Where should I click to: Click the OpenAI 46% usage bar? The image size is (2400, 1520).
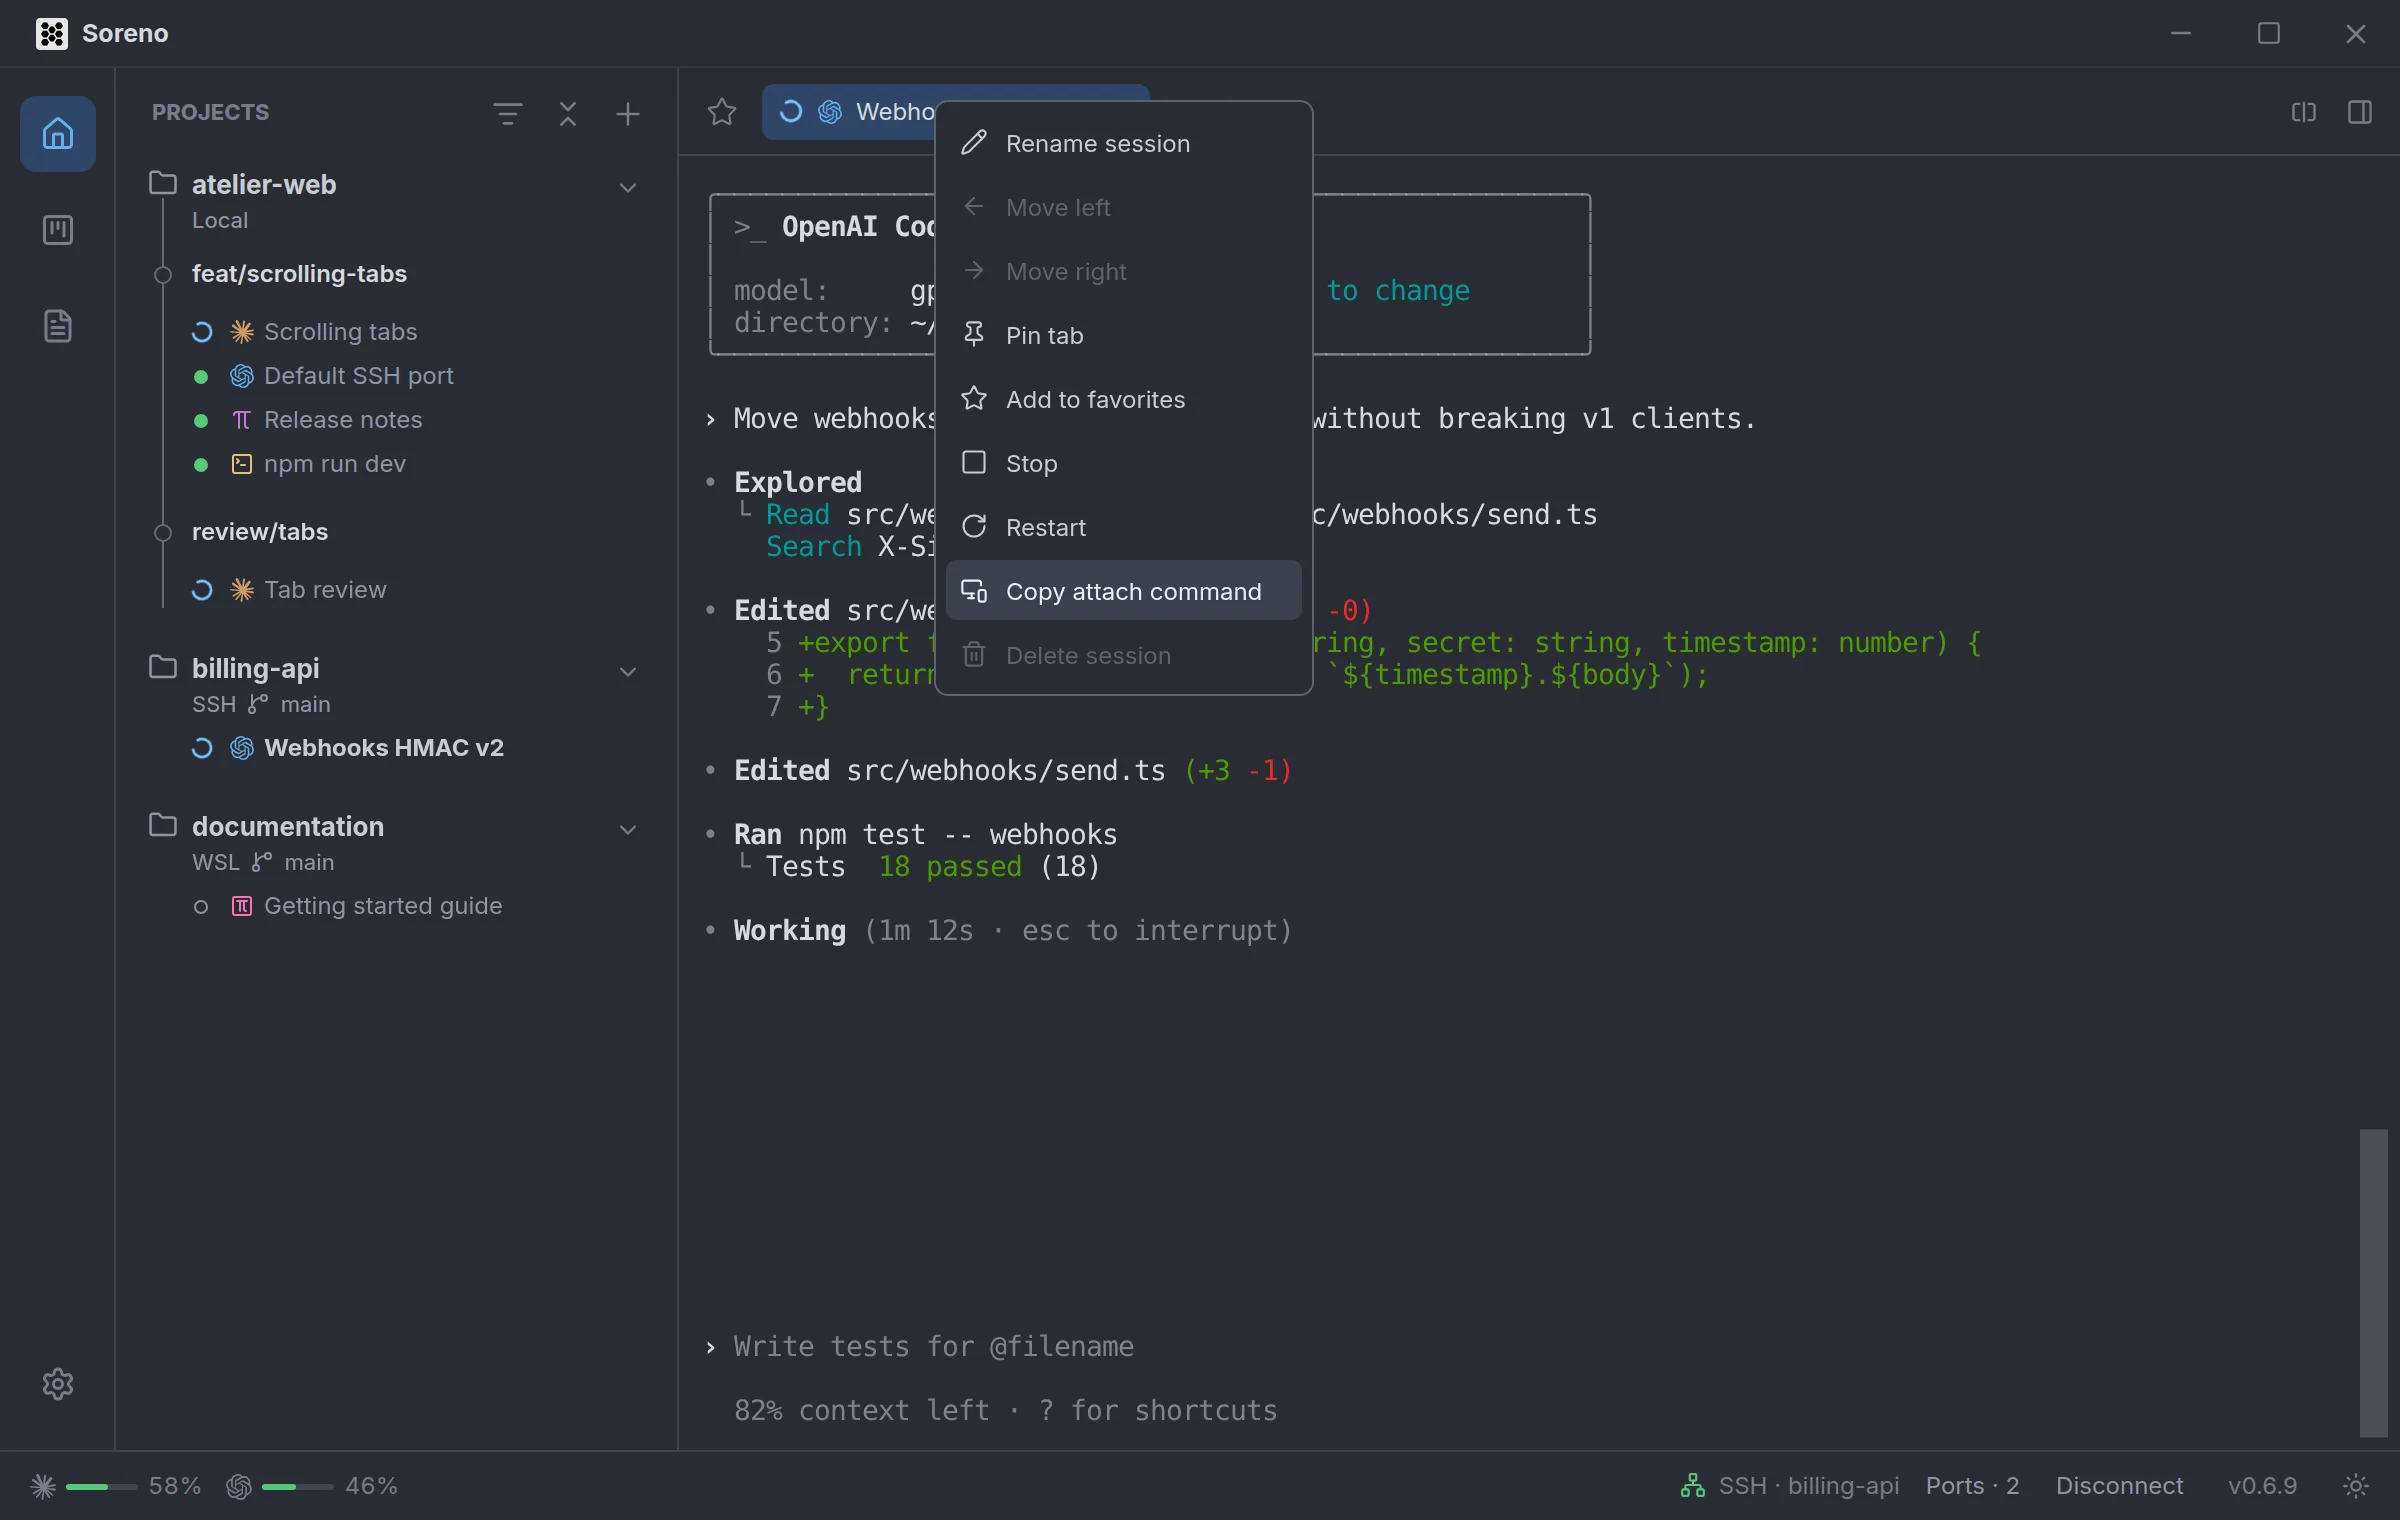coord(297,1487)
